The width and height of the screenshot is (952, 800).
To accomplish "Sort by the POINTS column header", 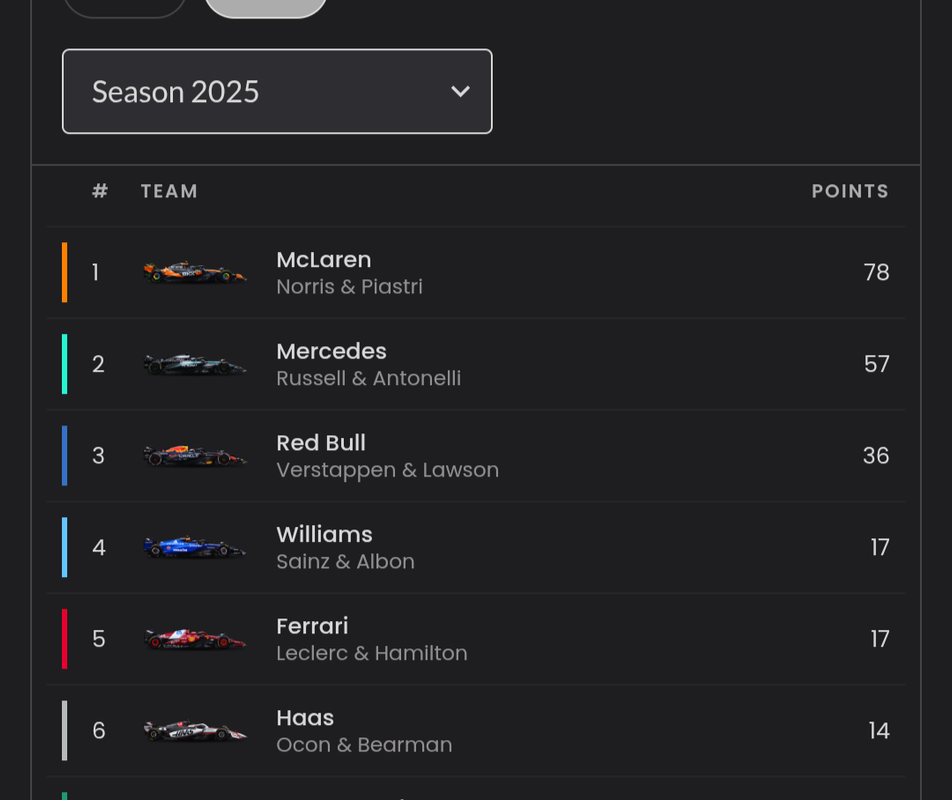I will coord(850,191).
